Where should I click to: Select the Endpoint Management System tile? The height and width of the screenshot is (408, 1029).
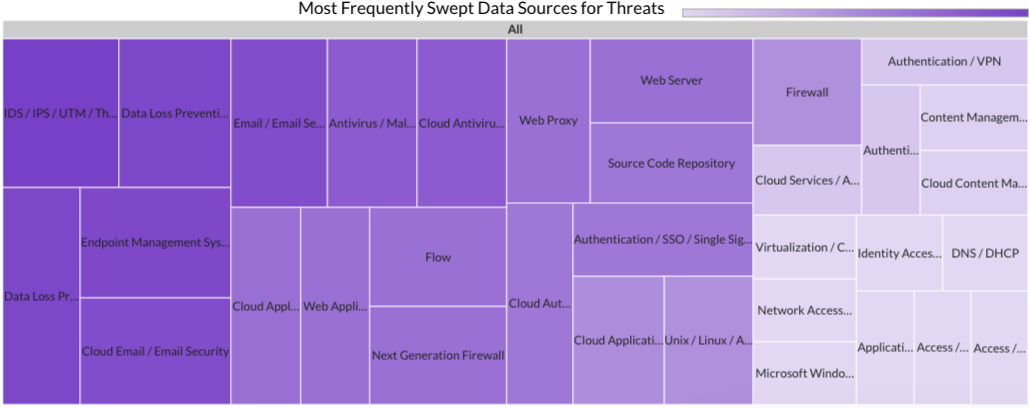tap(156, 243)
